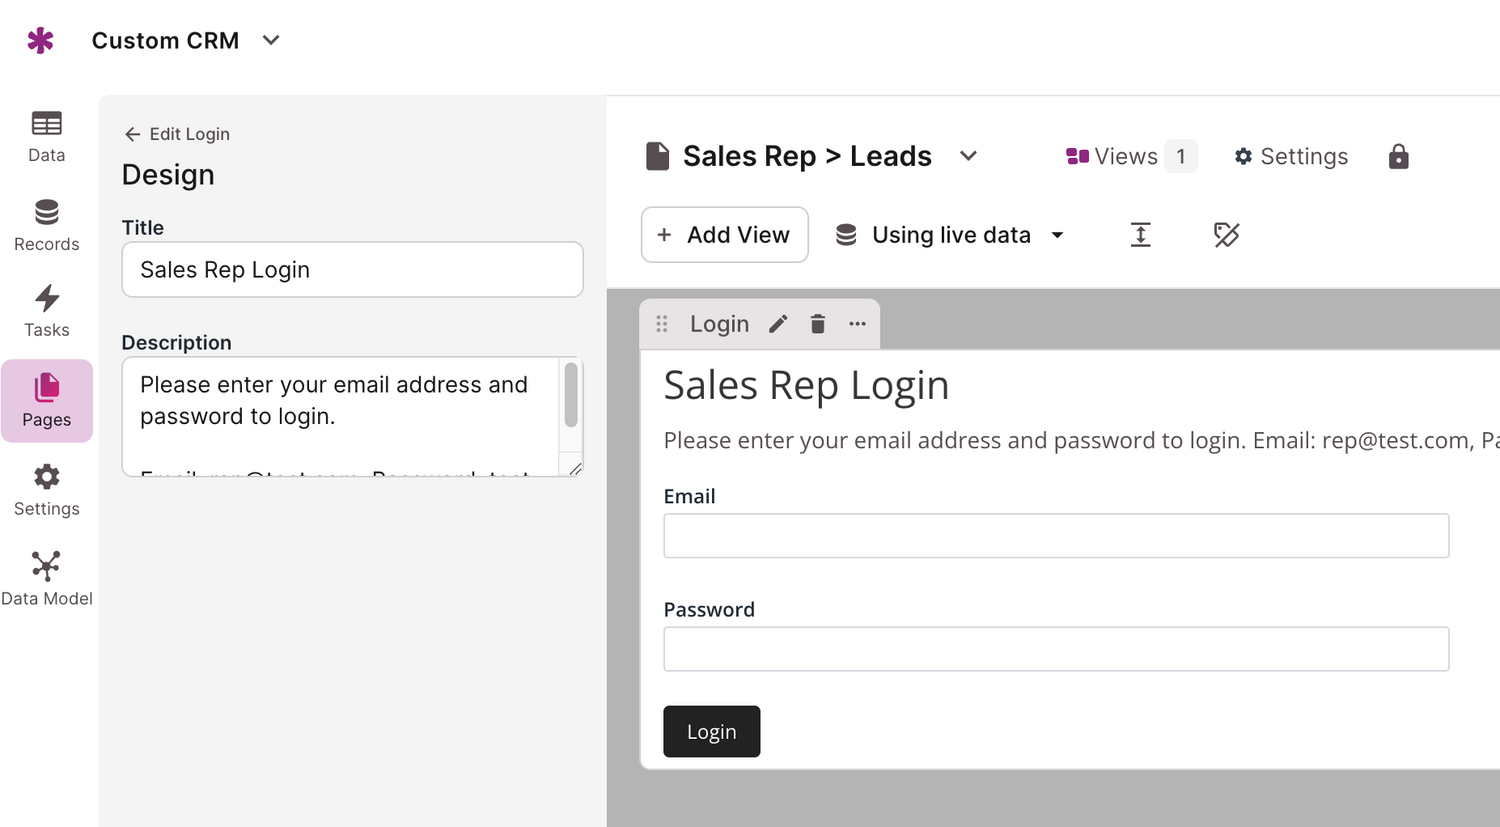This screenshot has height=827, width=1500.
Task: Click the Description box scrollbar
Action: click(571, 395)
